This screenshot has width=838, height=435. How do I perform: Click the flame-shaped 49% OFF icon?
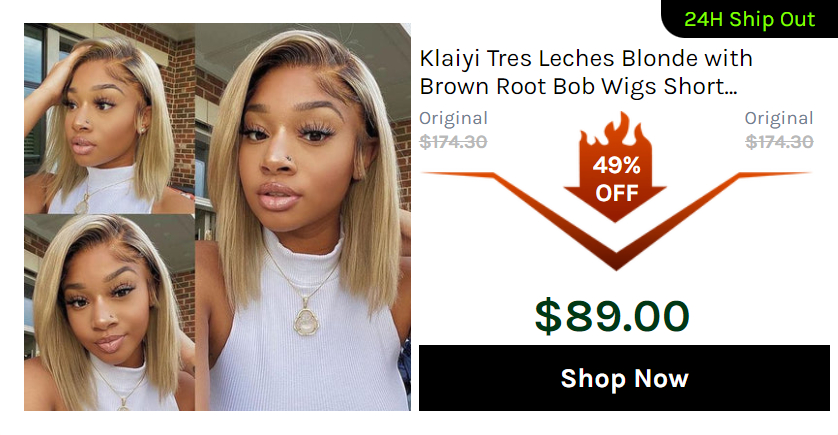[x=616, y=167]
